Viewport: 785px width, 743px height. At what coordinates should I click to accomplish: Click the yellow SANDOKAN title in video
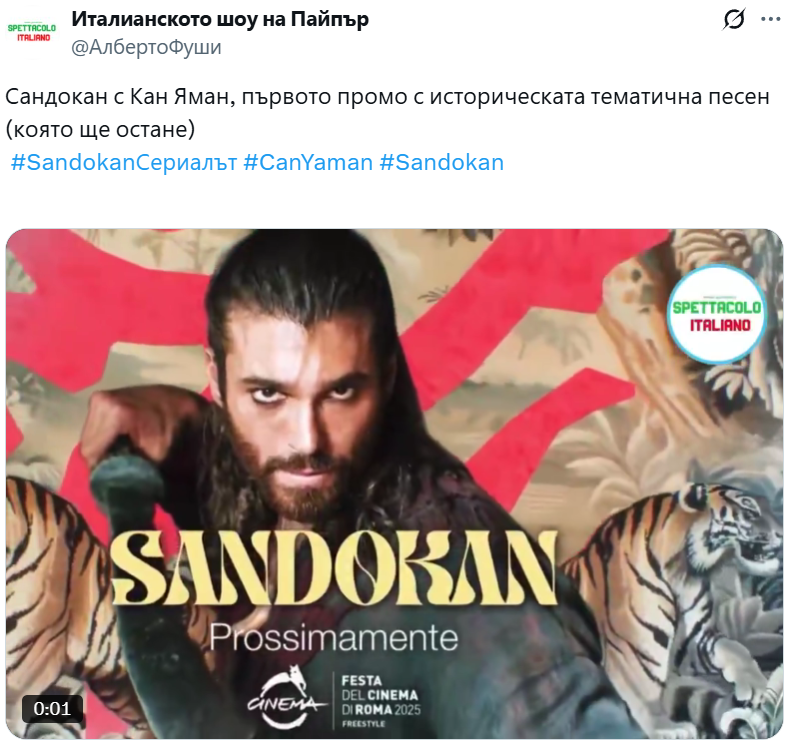334,568
